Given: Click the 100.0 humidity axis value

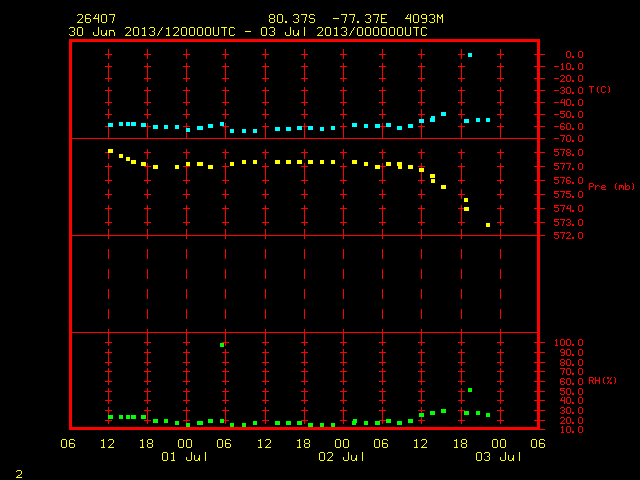Looking at the screenshot, I should click(x=568, y=342).
